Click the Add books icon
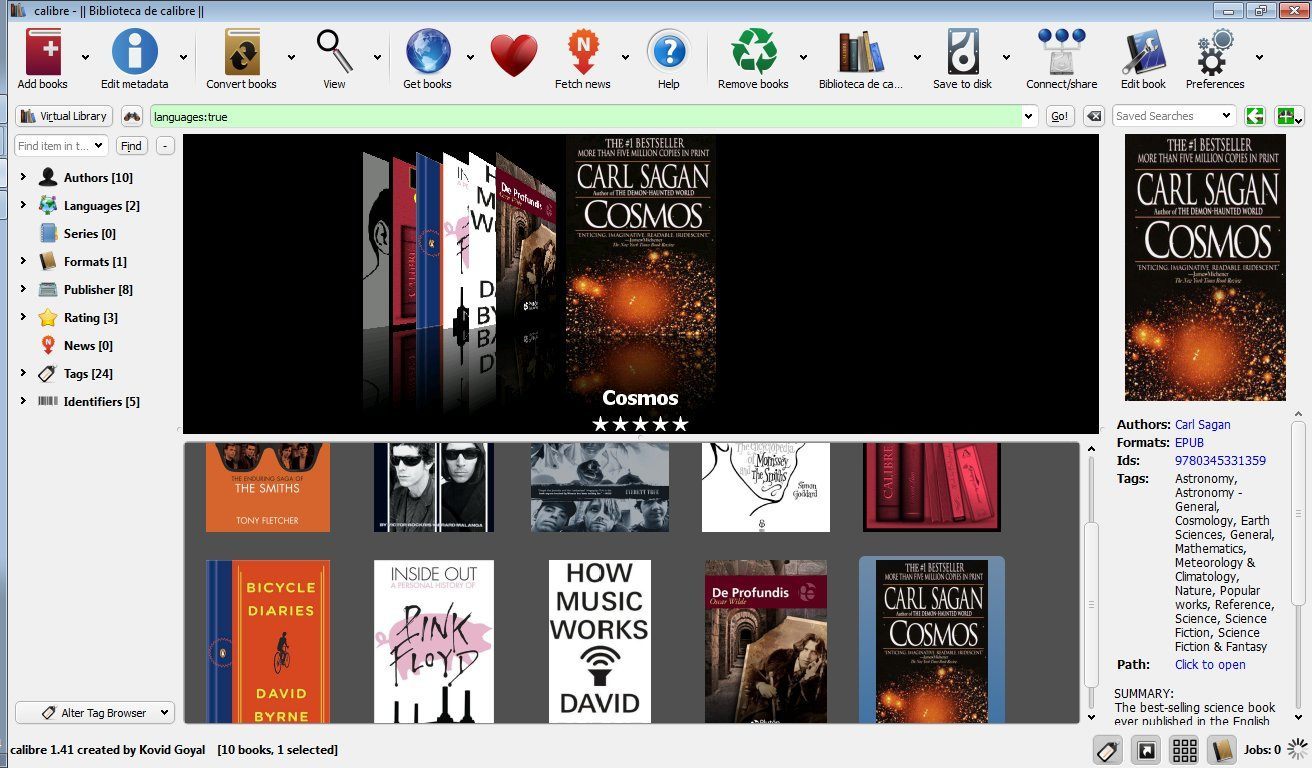1312x768 pixels. pos(43,52)
